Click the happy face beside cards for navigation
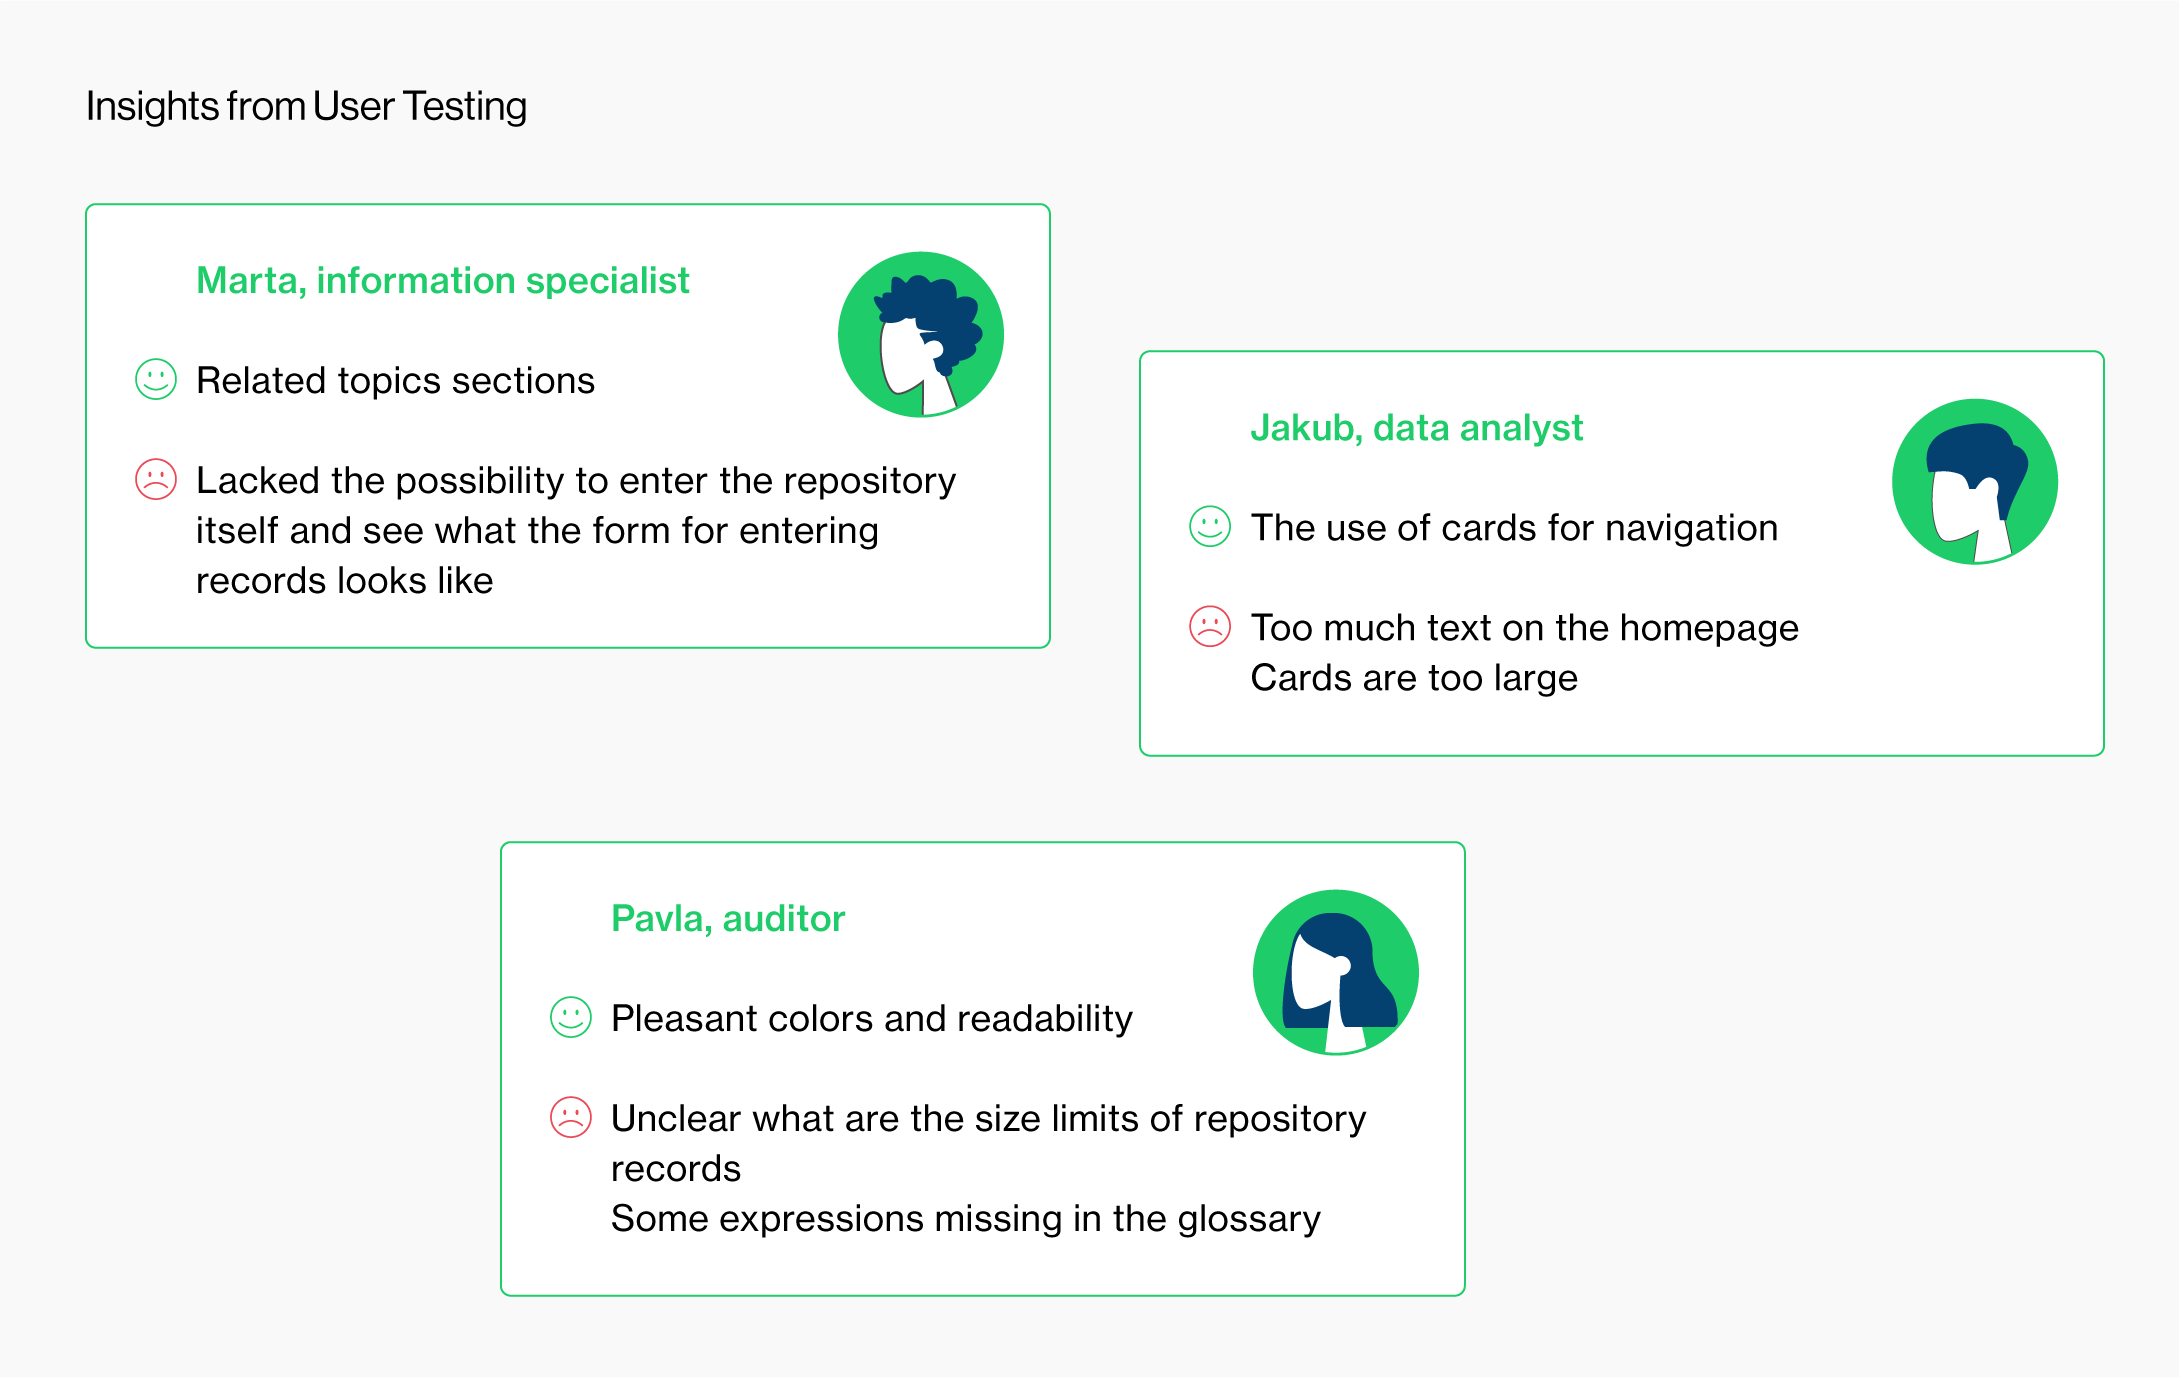 (x=1210, y=527)
